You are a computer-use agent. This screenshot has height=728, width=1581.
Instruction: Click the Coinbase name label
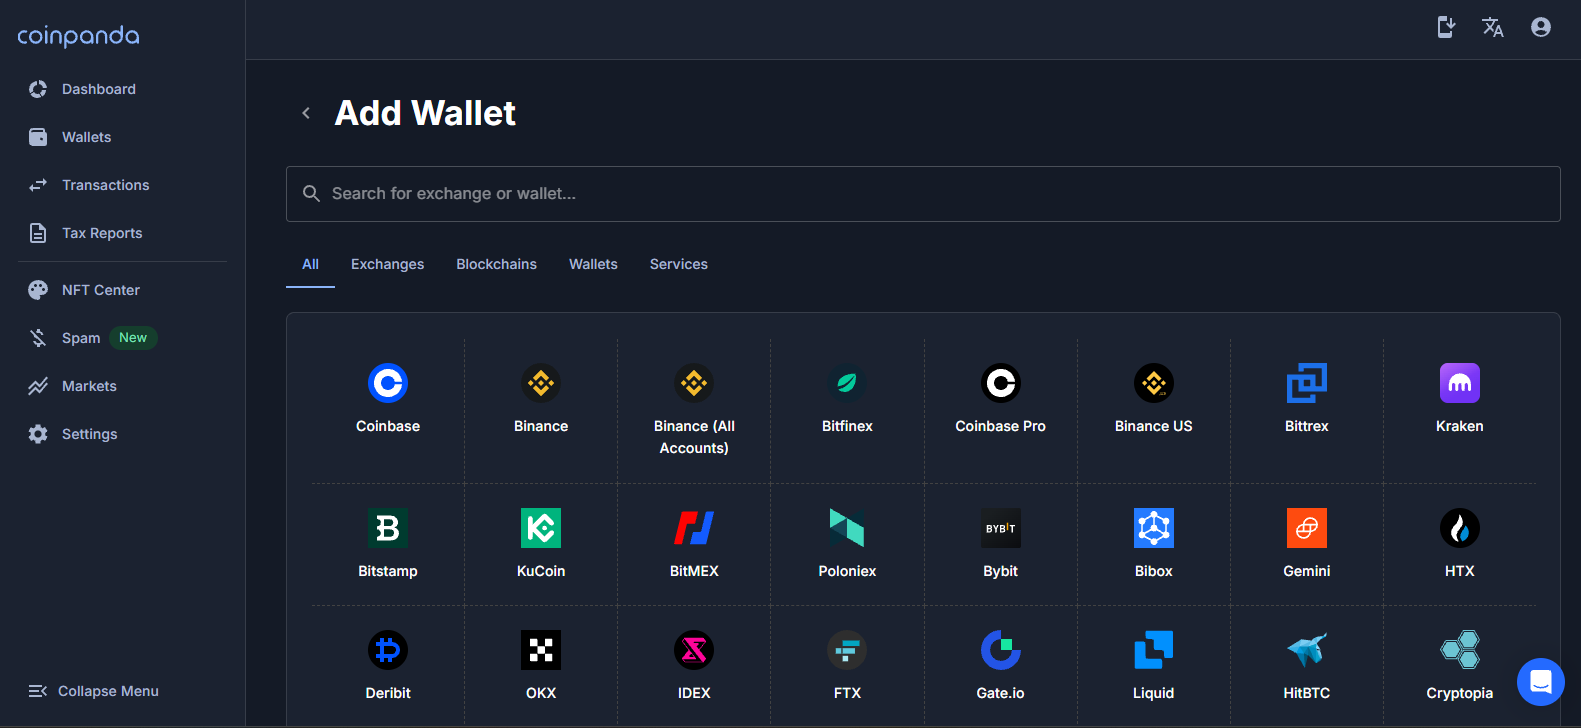[388, 426]
